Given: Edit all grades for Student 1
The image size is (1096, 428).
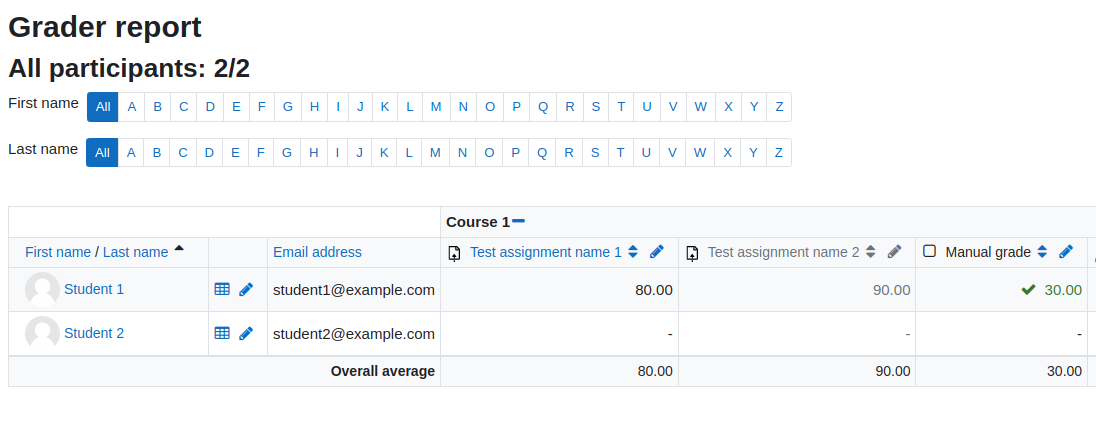Looking at the screenshot, I should [x=245, y=290].
